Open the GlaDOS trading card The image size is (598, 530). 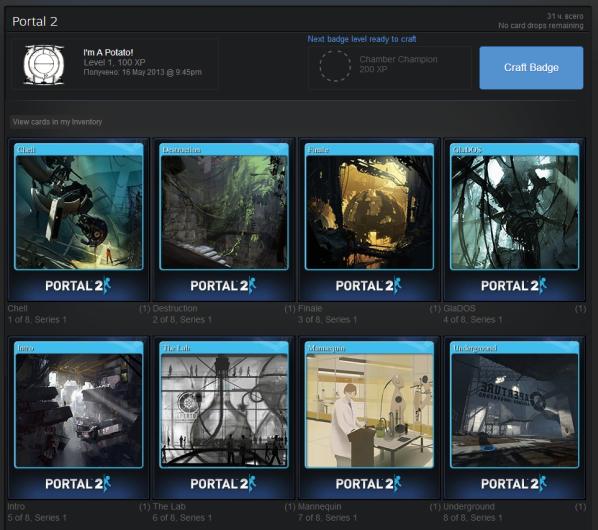point(514,219)
